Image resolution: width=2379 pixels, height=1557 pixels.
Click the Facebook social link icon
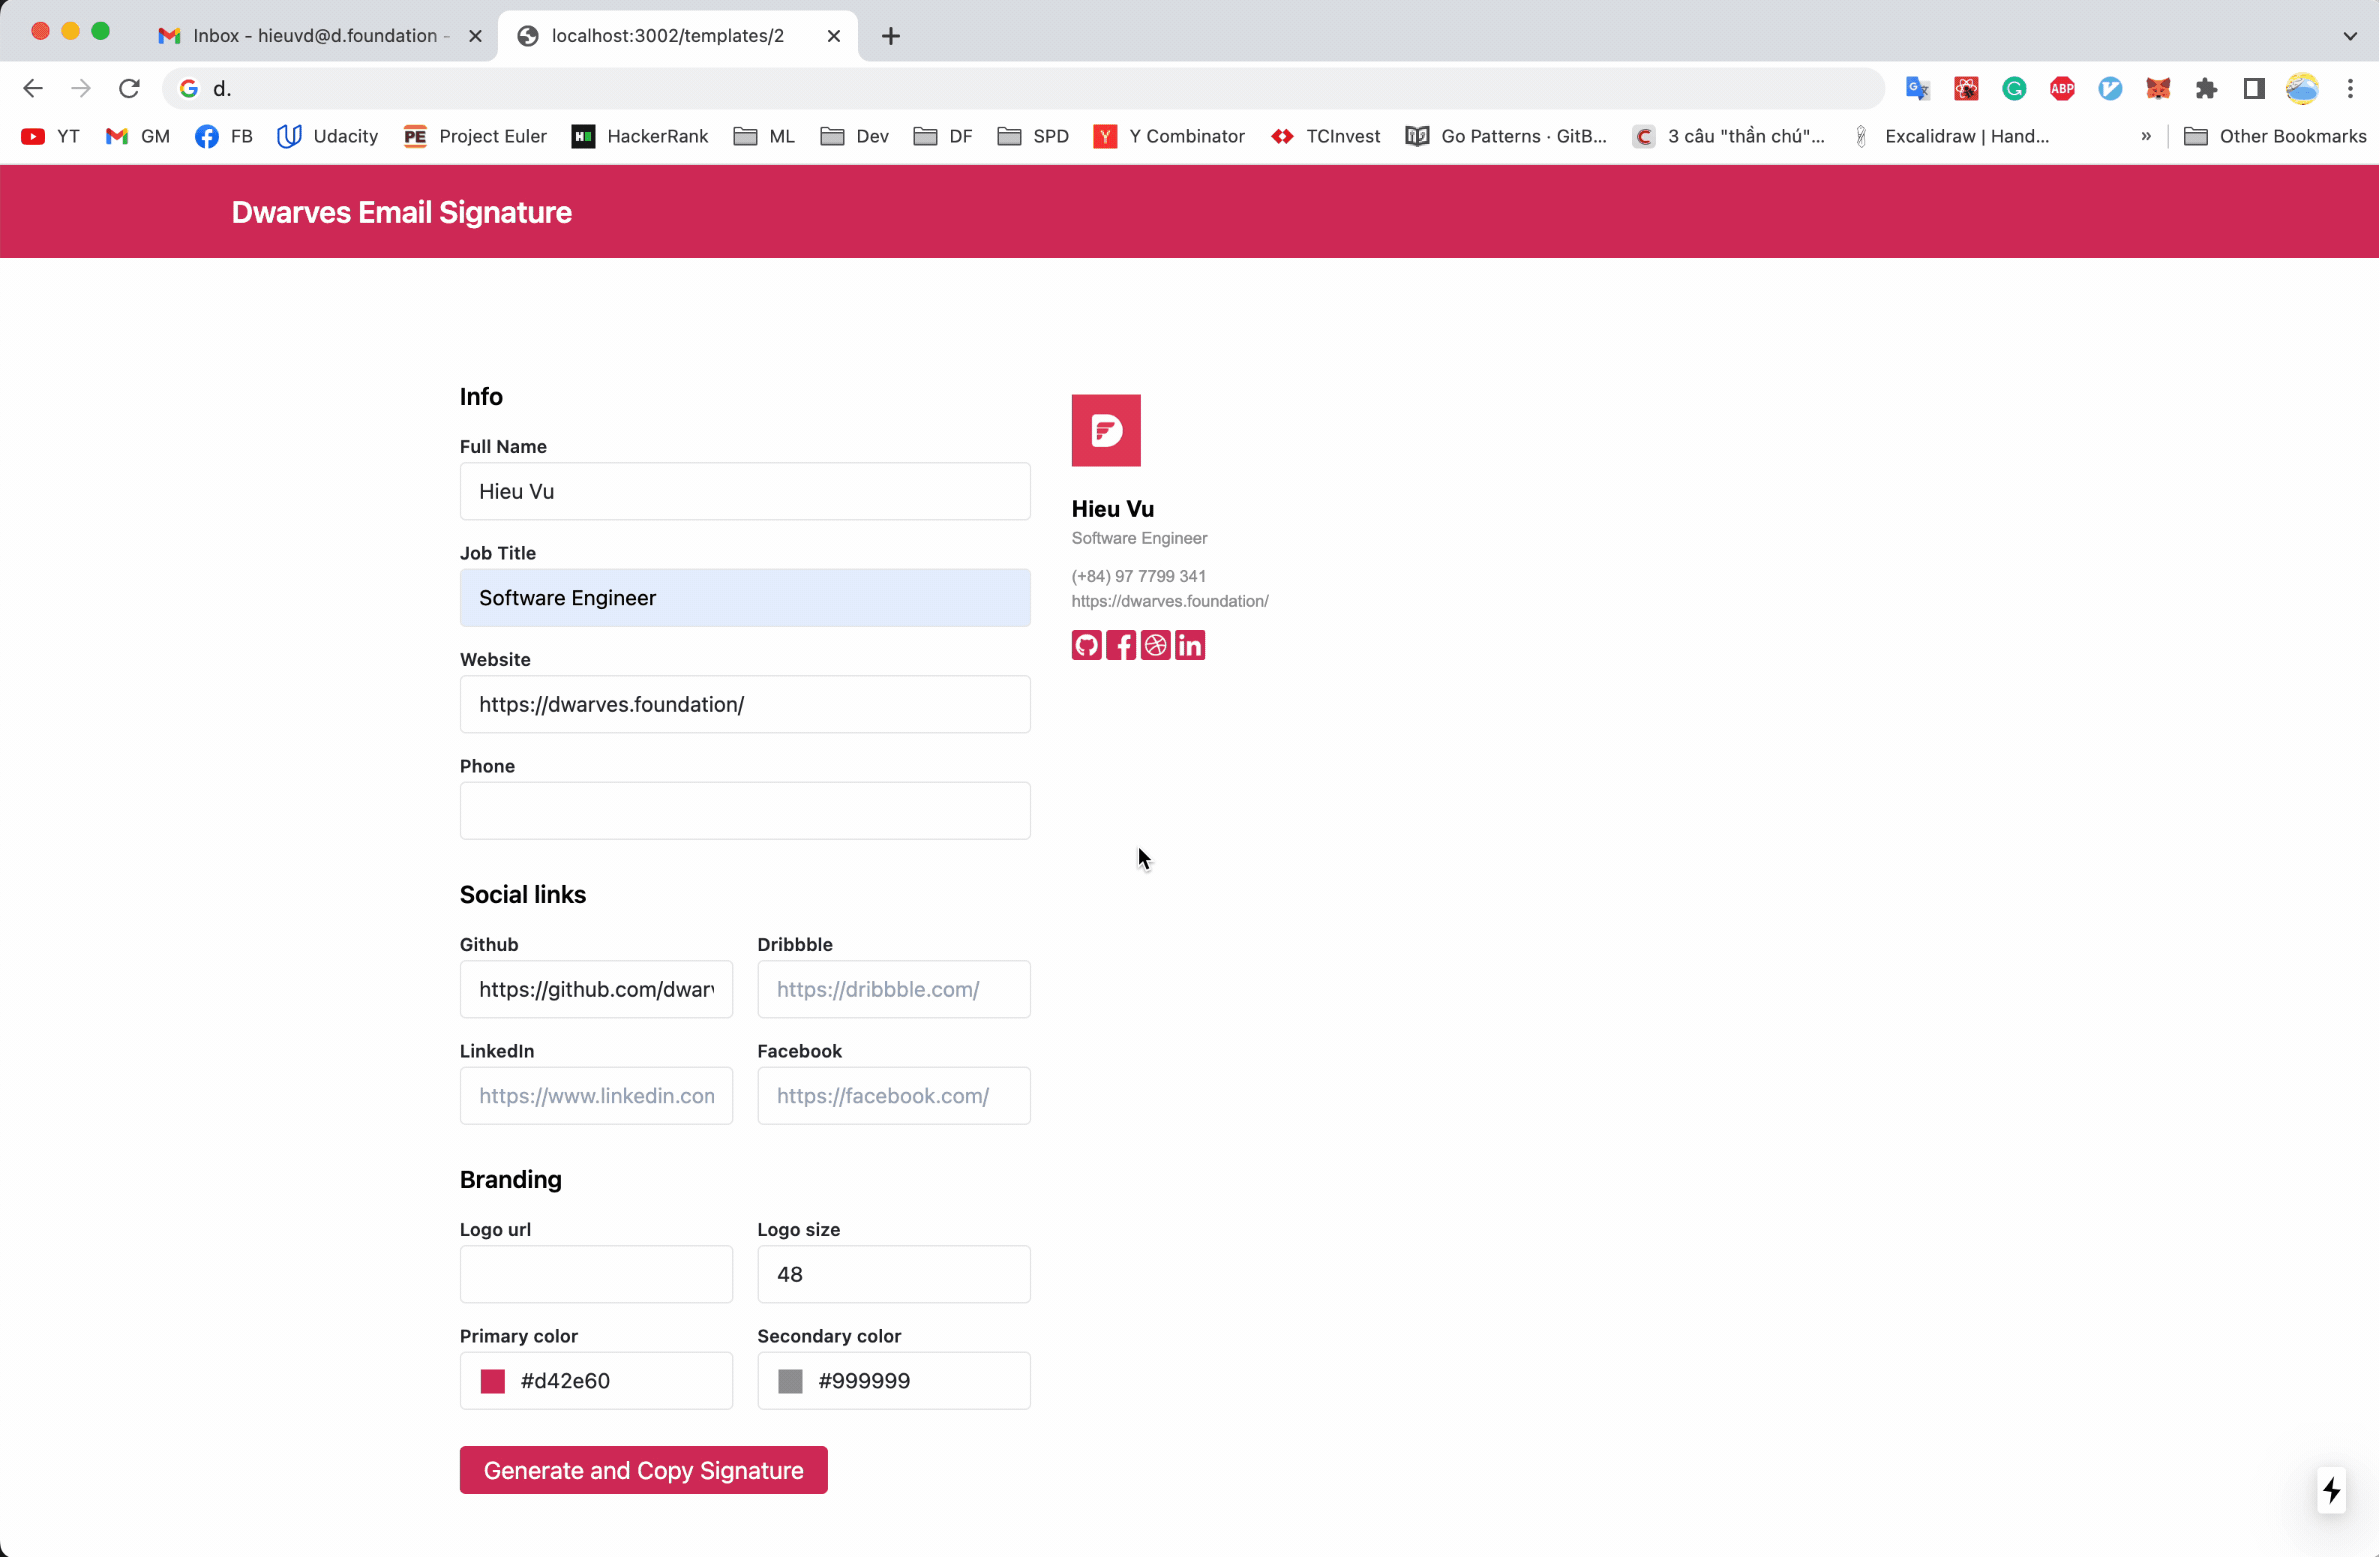click(x=1121, y=645)
